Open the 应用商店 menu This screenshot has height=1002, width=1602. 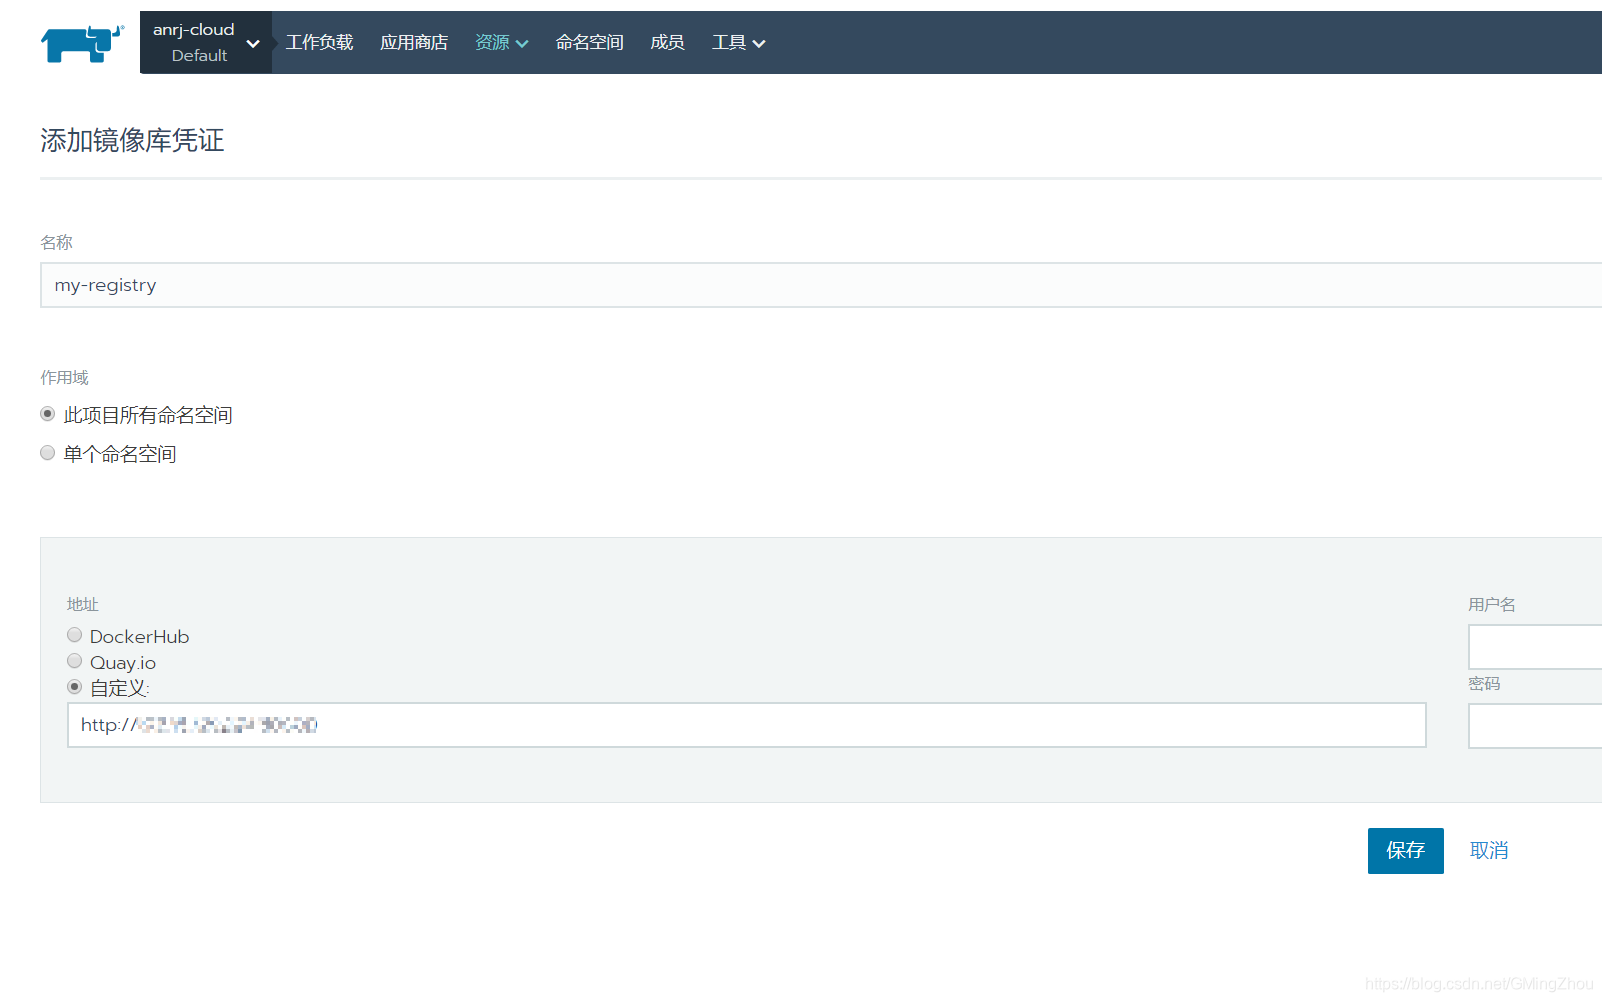pyautogui.click(x=414, y=42)
